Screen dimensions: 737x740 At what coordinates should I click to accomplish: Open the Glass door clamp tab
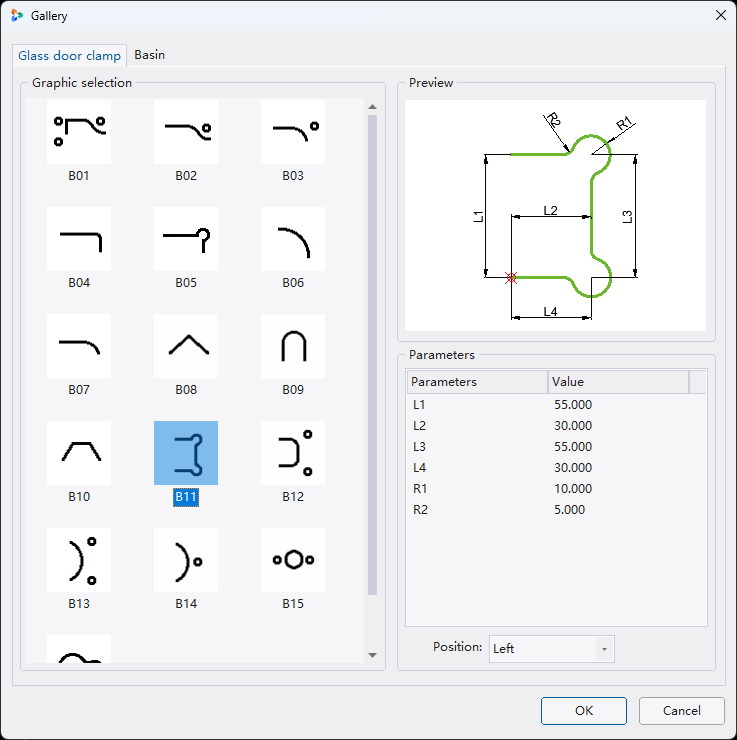[x=69, y=56]
